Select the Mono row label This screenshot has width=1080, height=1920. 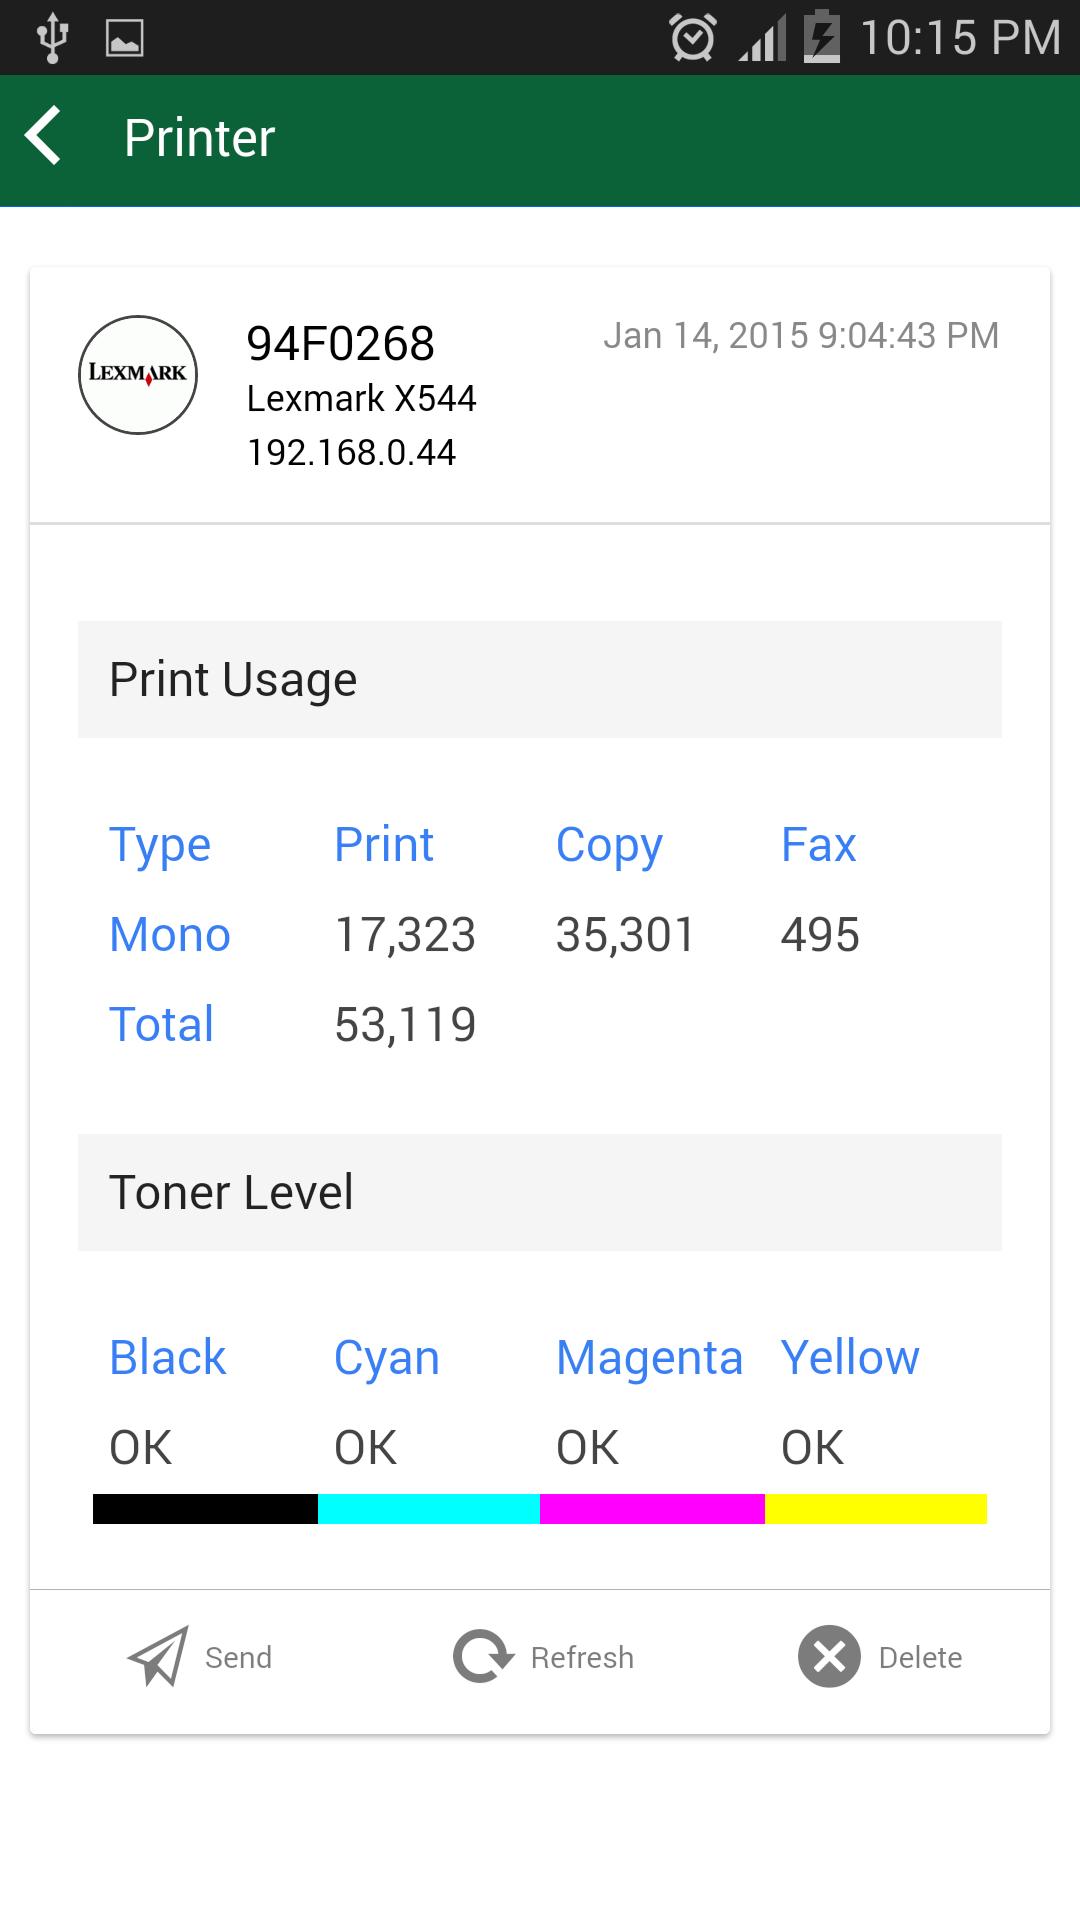169,934
